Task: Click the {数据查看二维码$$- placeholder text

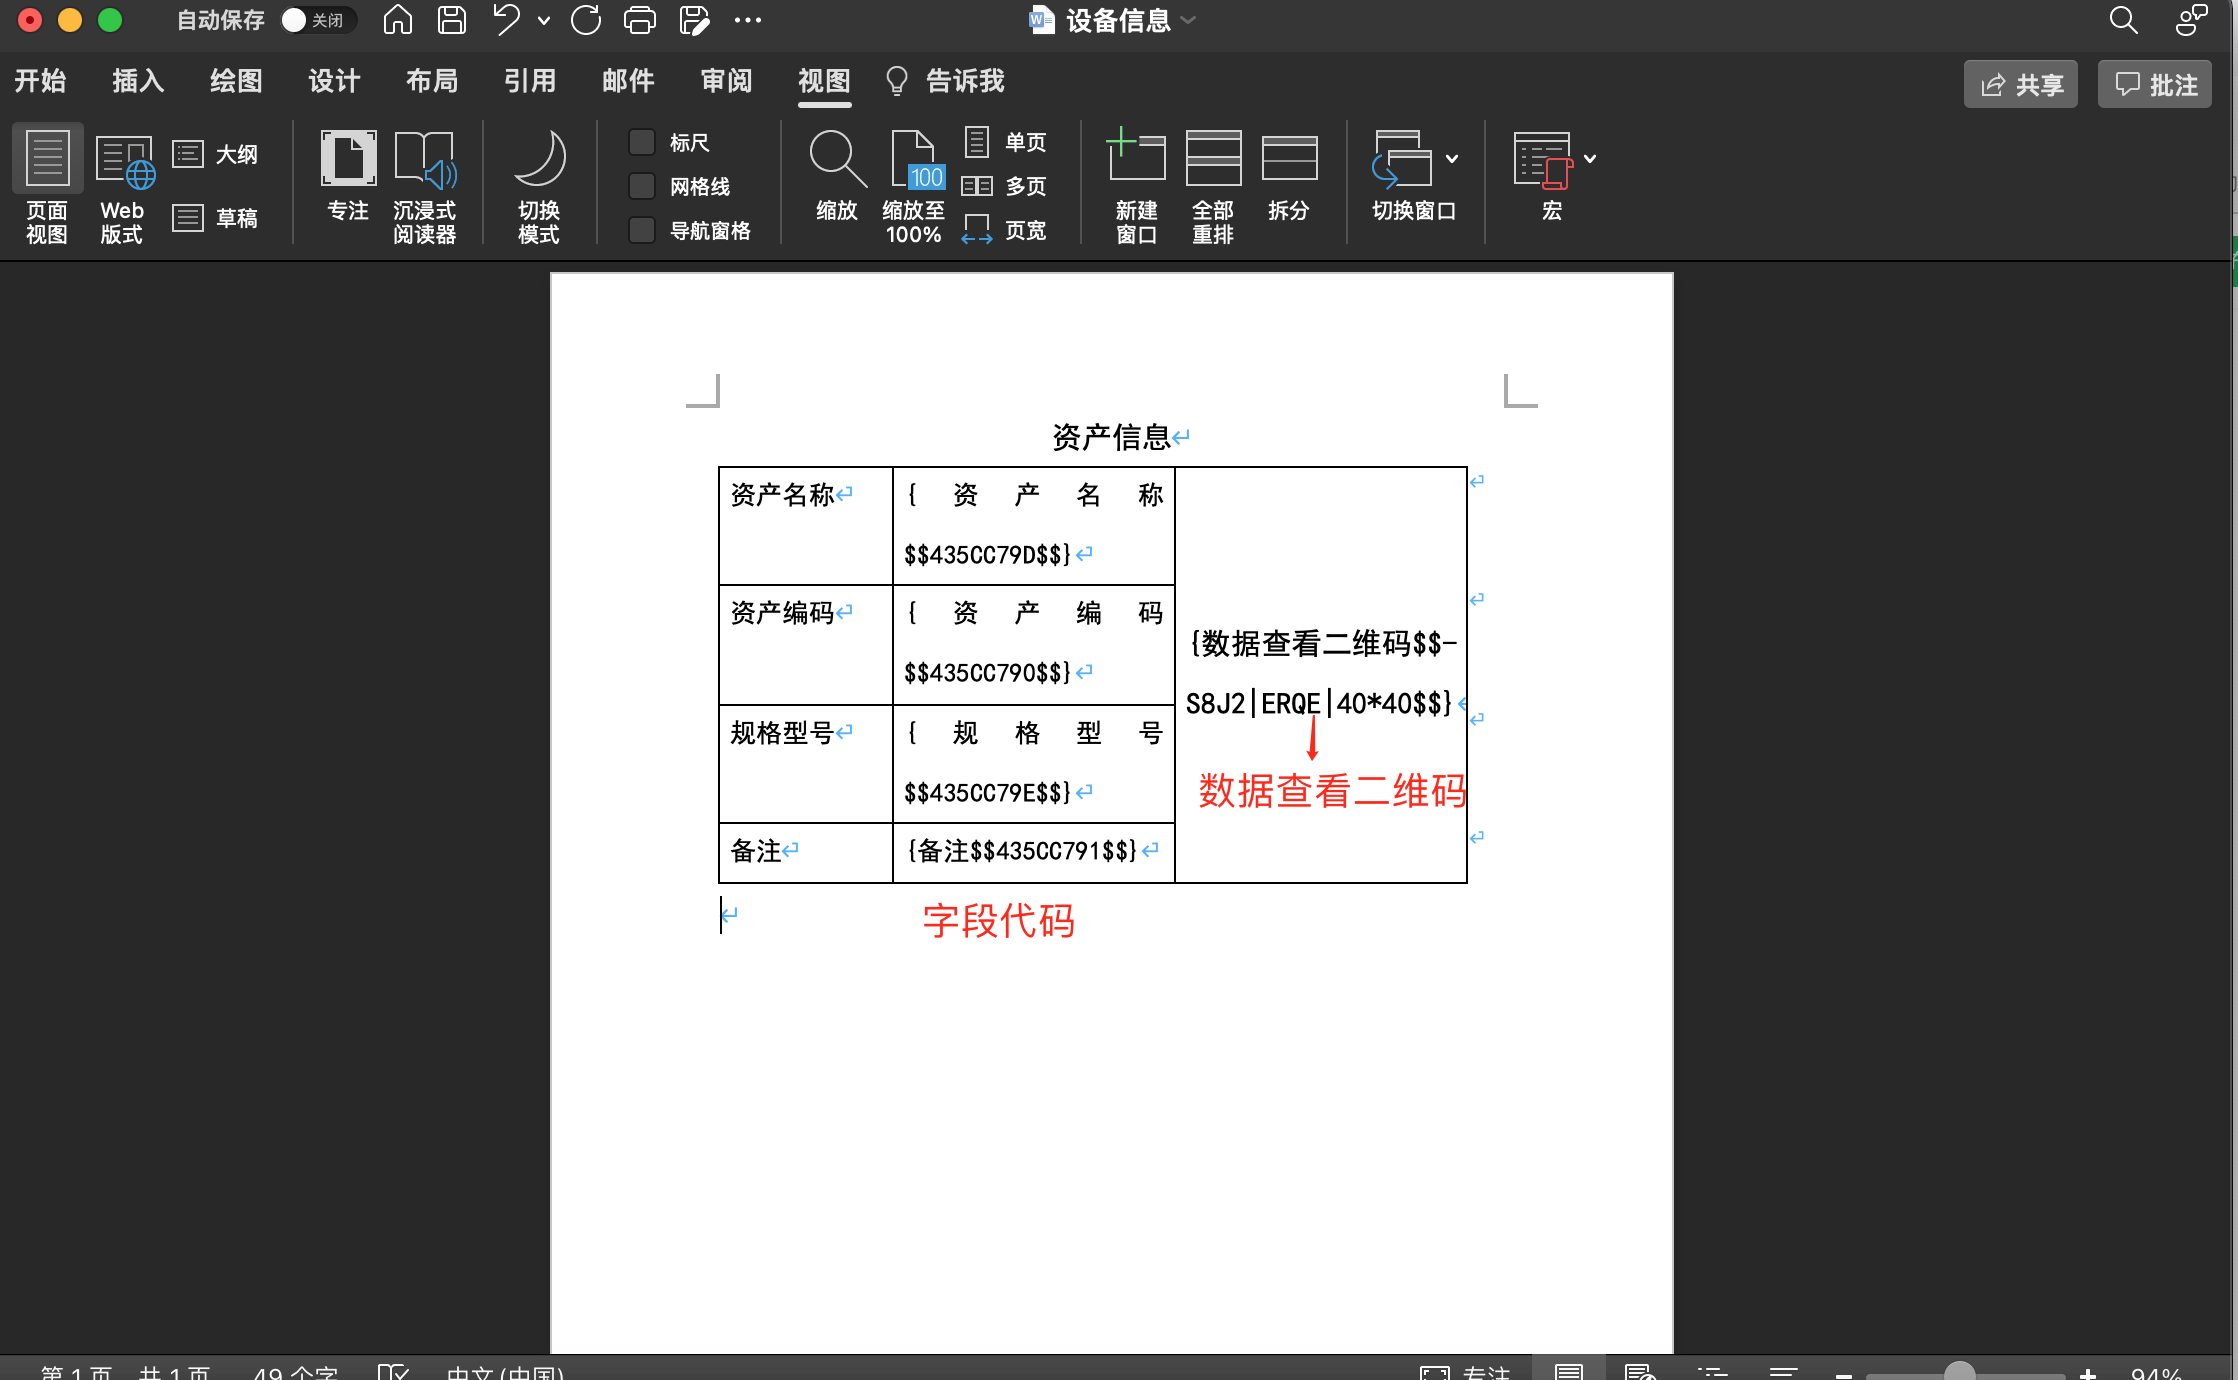Action: coord(1323,644)
